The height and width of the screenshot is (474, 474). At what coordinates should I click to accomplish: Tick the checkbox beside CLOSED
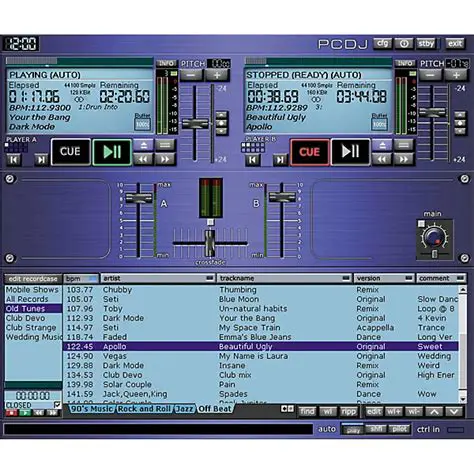[57, 405]
